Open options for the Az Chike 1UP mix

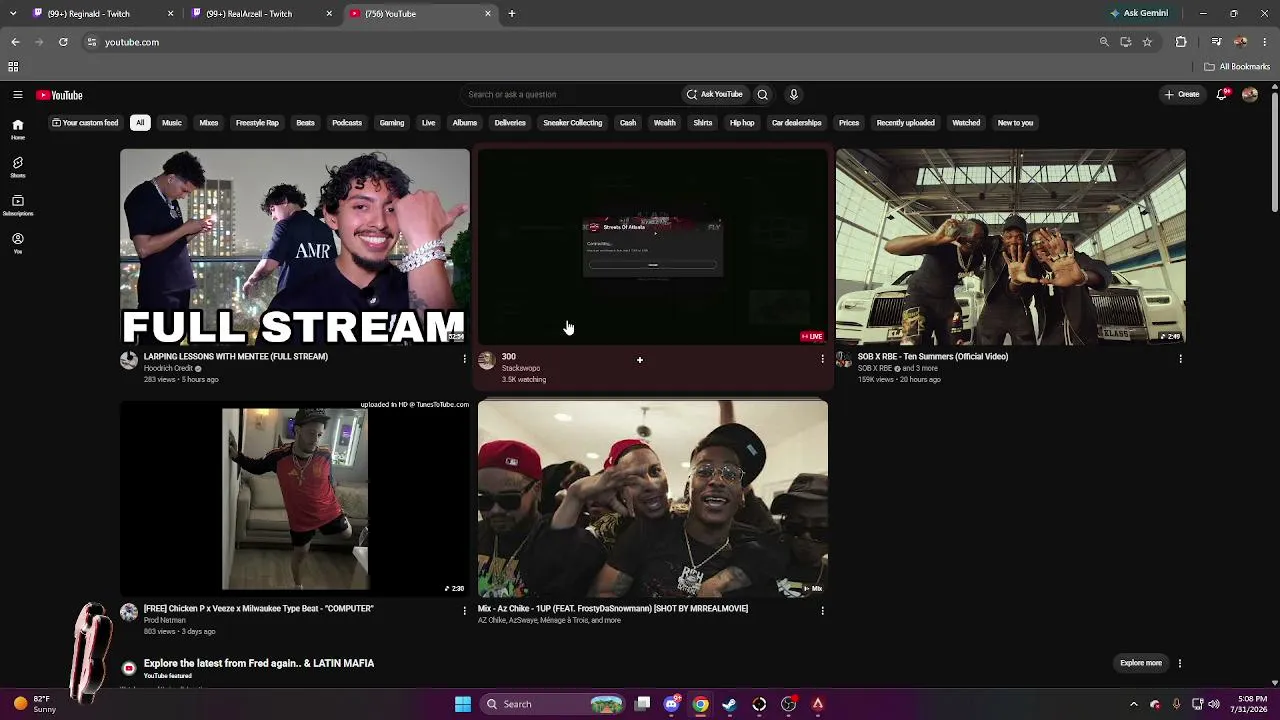point(822,610)
